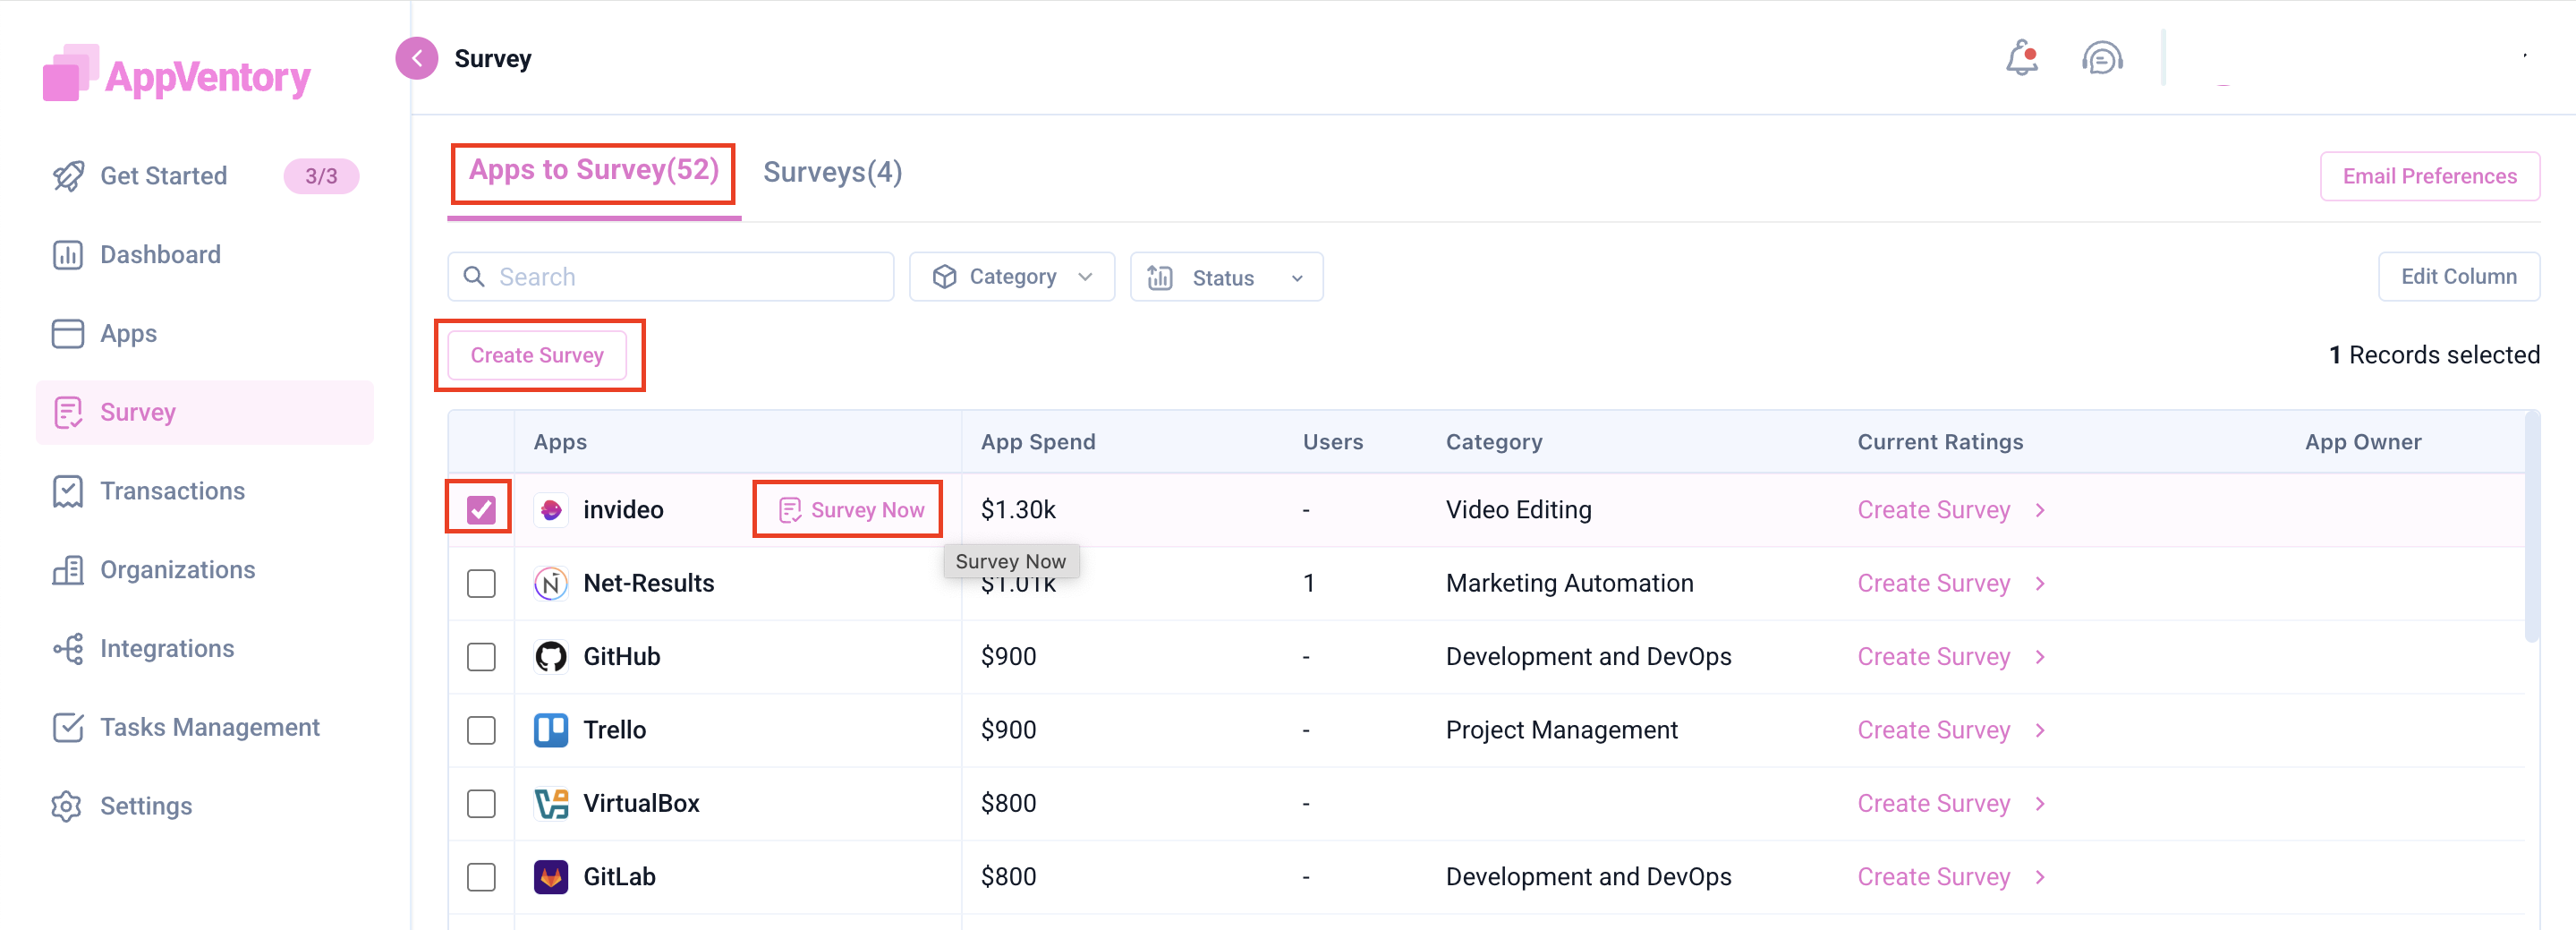Image resolution: width=2576 pixels, height=930 pixels.
Task: Click the Users column header
Action: point(1332,442)
